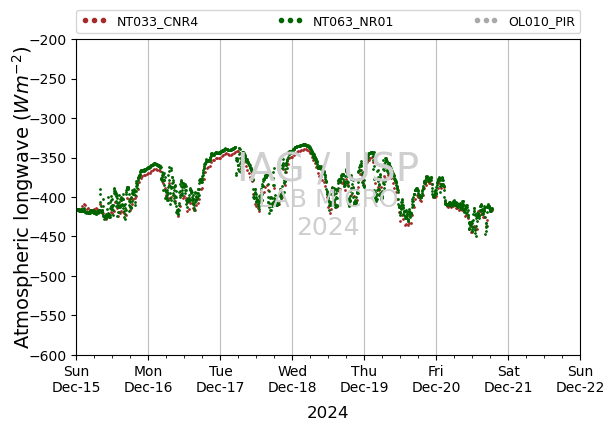The width and height of the screenshot is (614, 431).
Task: Select the Fri Dec-20 axis label
Action: tap(436, 379)
